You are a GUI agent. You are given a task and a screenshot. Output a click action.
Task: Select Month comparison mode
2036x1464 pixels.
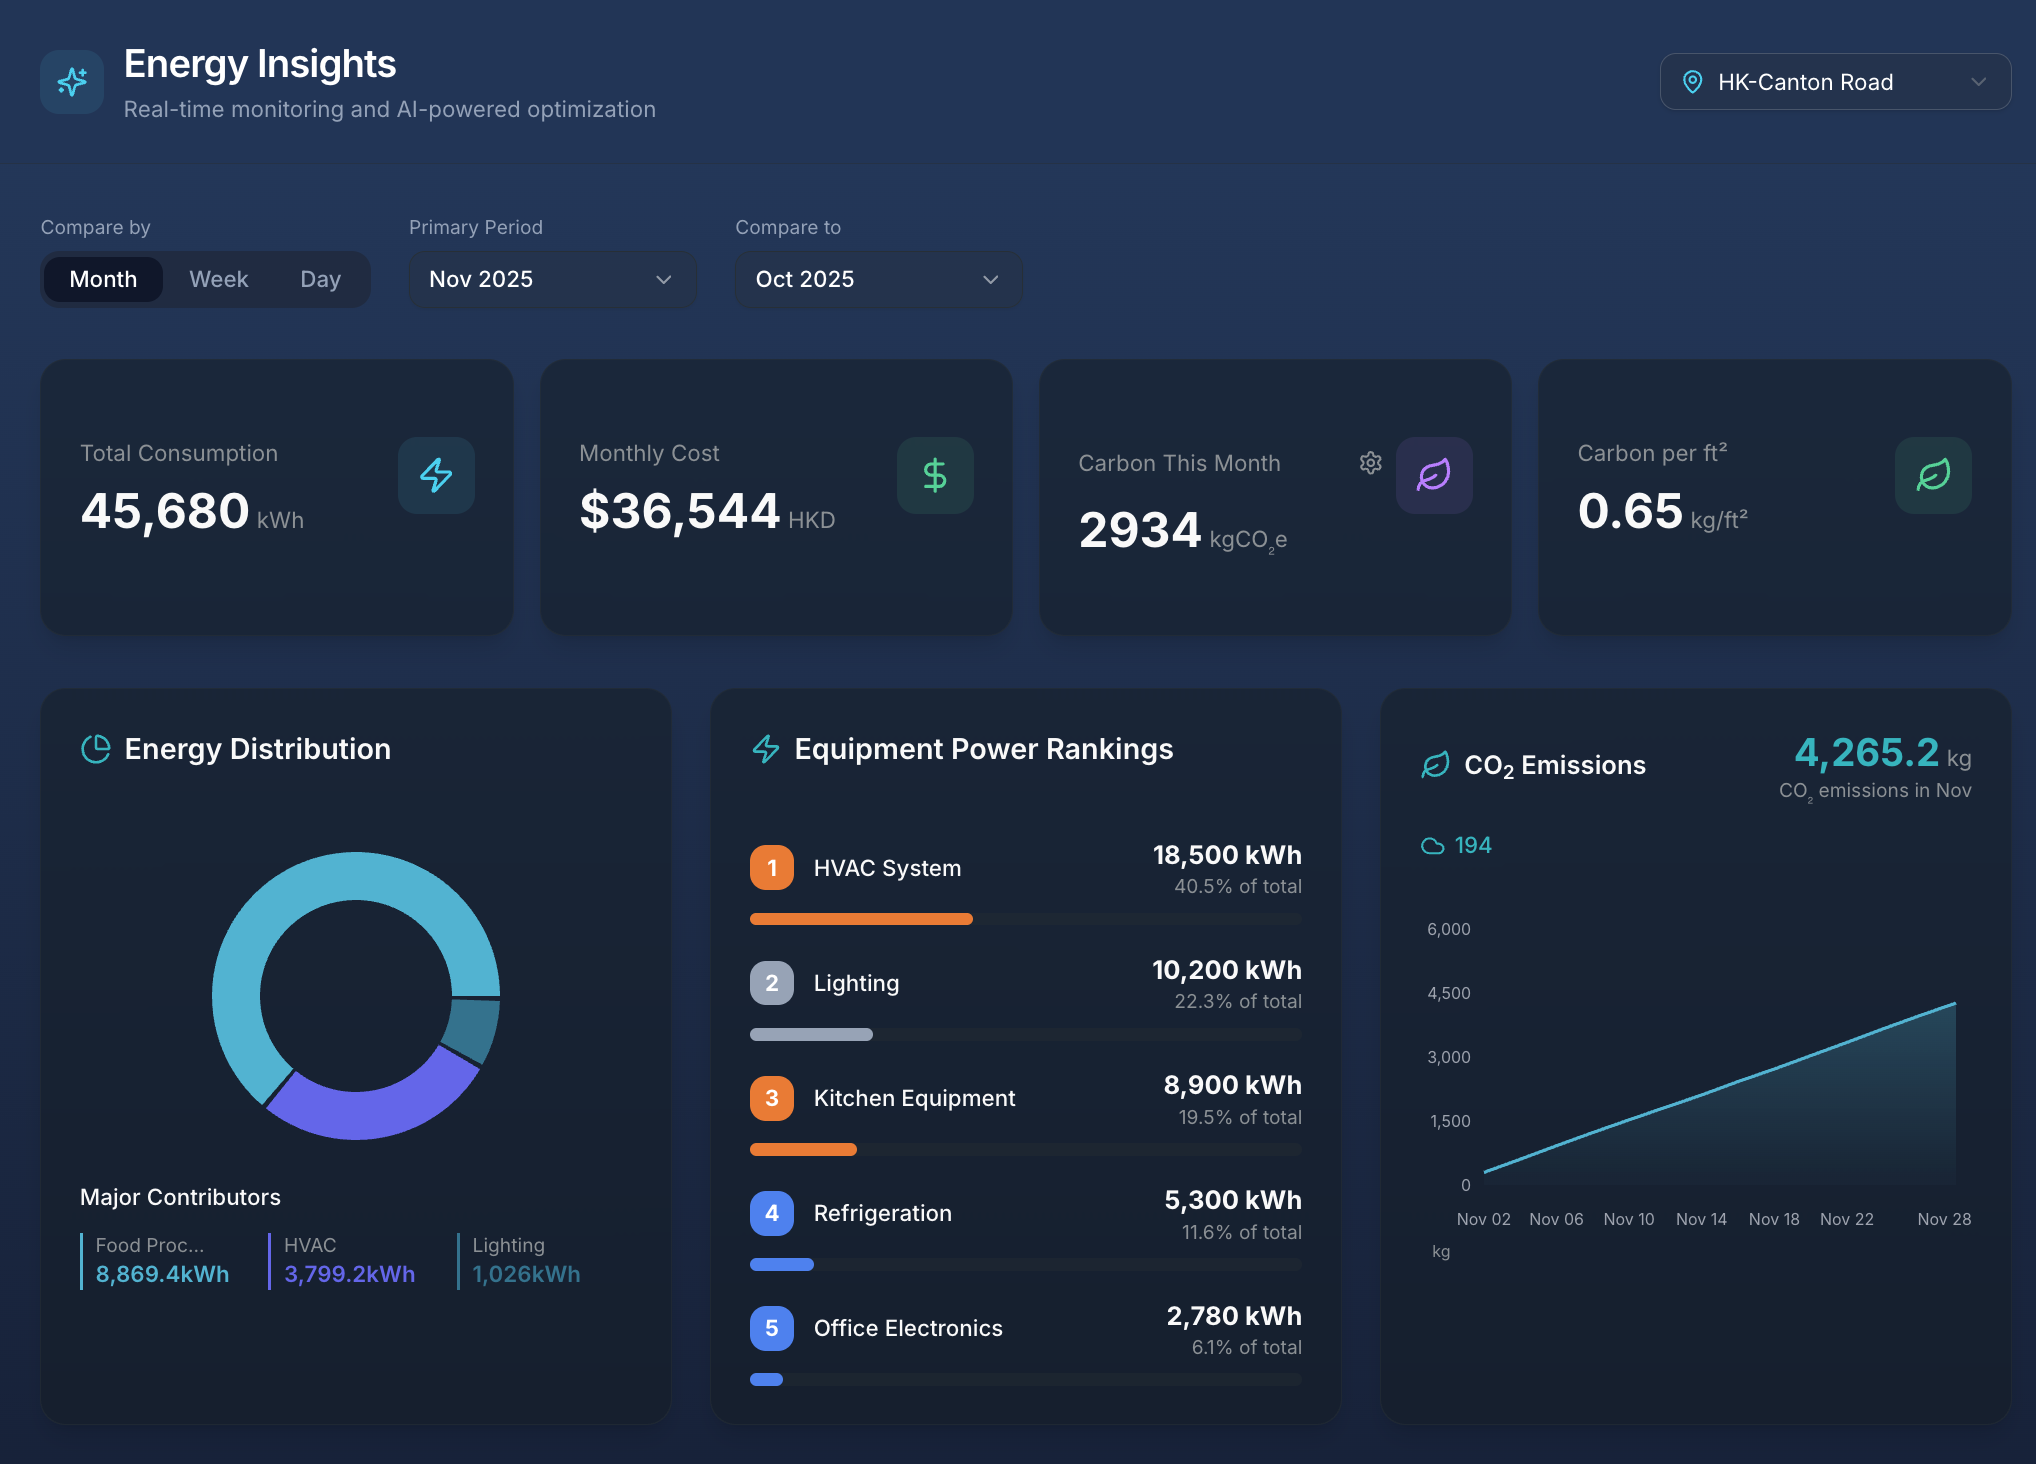(x=103, y=279)
